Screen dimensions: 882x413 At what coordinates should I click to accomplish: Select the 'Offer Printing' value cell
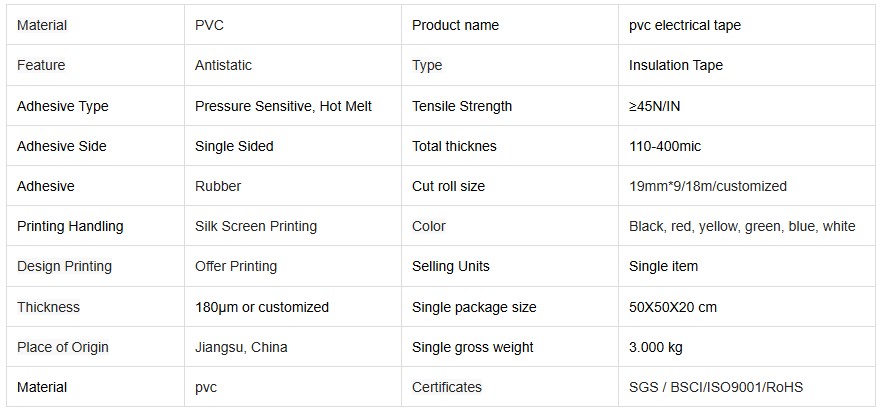click(236, 266)
